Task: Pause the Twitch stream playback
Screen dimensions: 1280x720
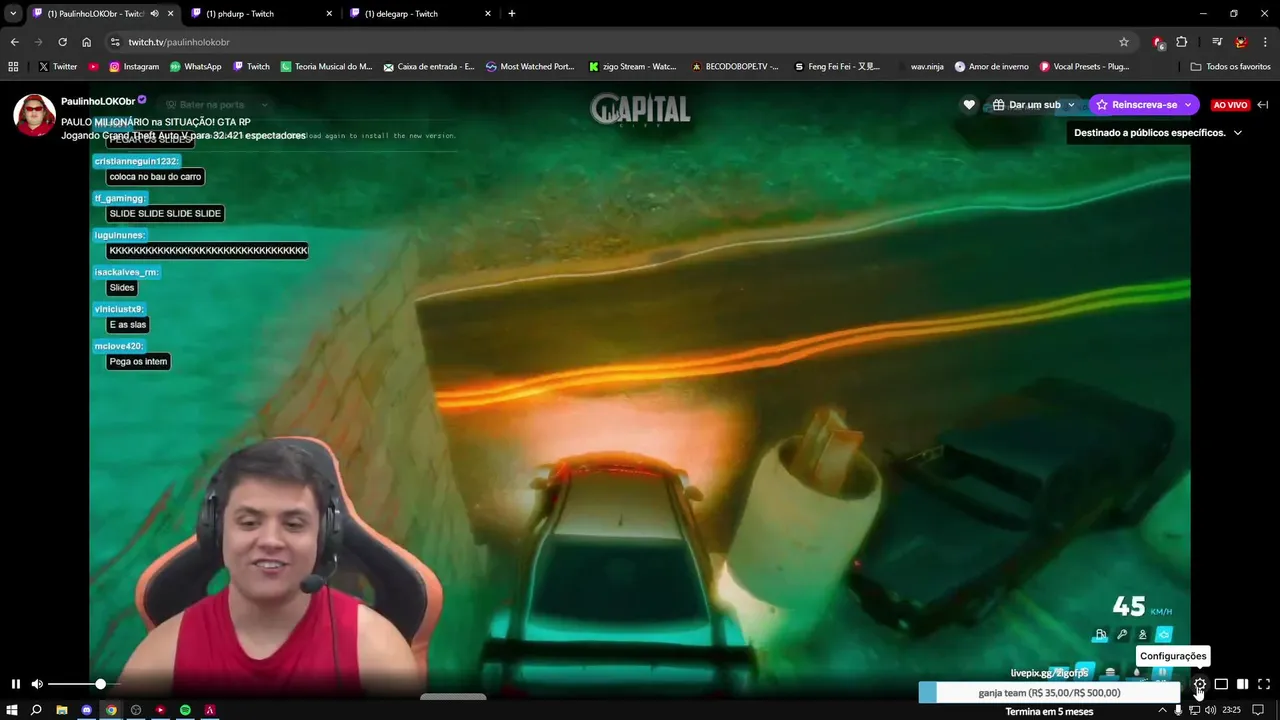Action: click(x=15, y=684)
